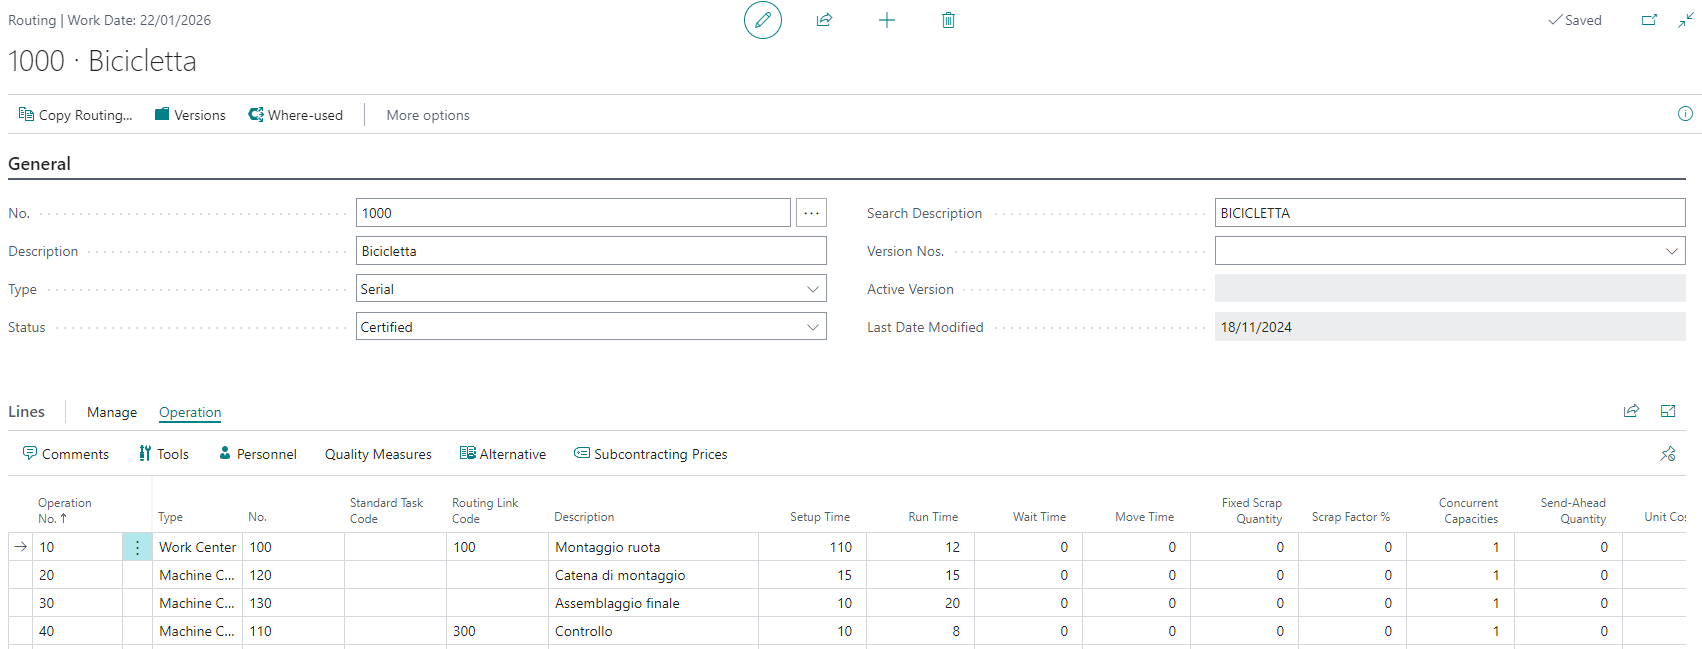Open the Status dropdown
1702x649 pixels.
tap(812, 327)
